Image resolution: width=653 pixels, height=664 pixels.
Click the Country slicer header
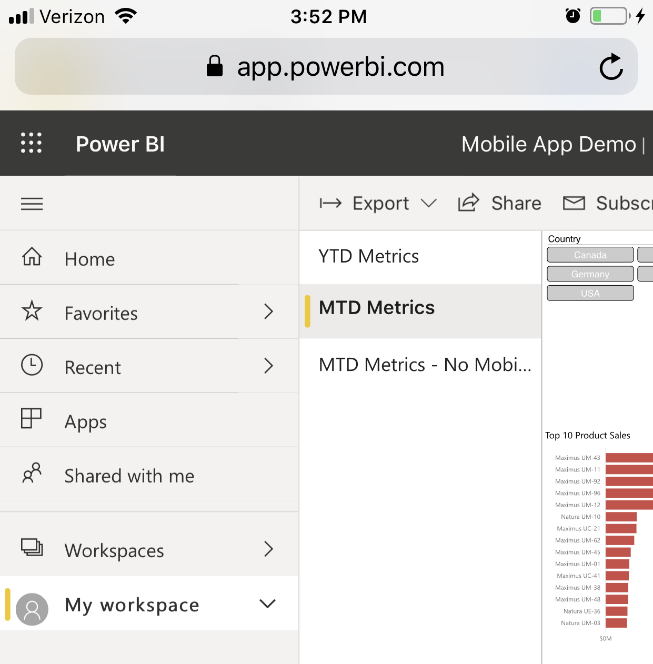[564, 239]
